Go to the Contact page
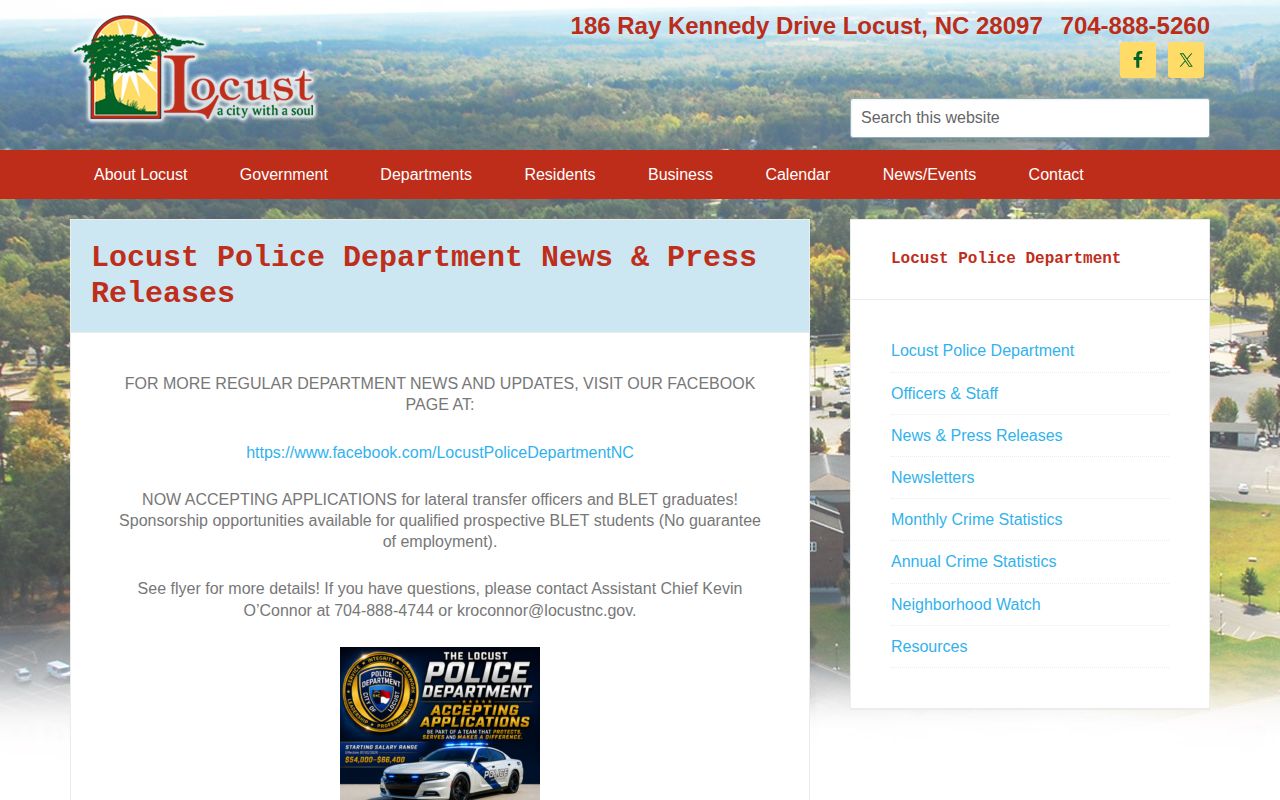 [x=1056, y=174]
